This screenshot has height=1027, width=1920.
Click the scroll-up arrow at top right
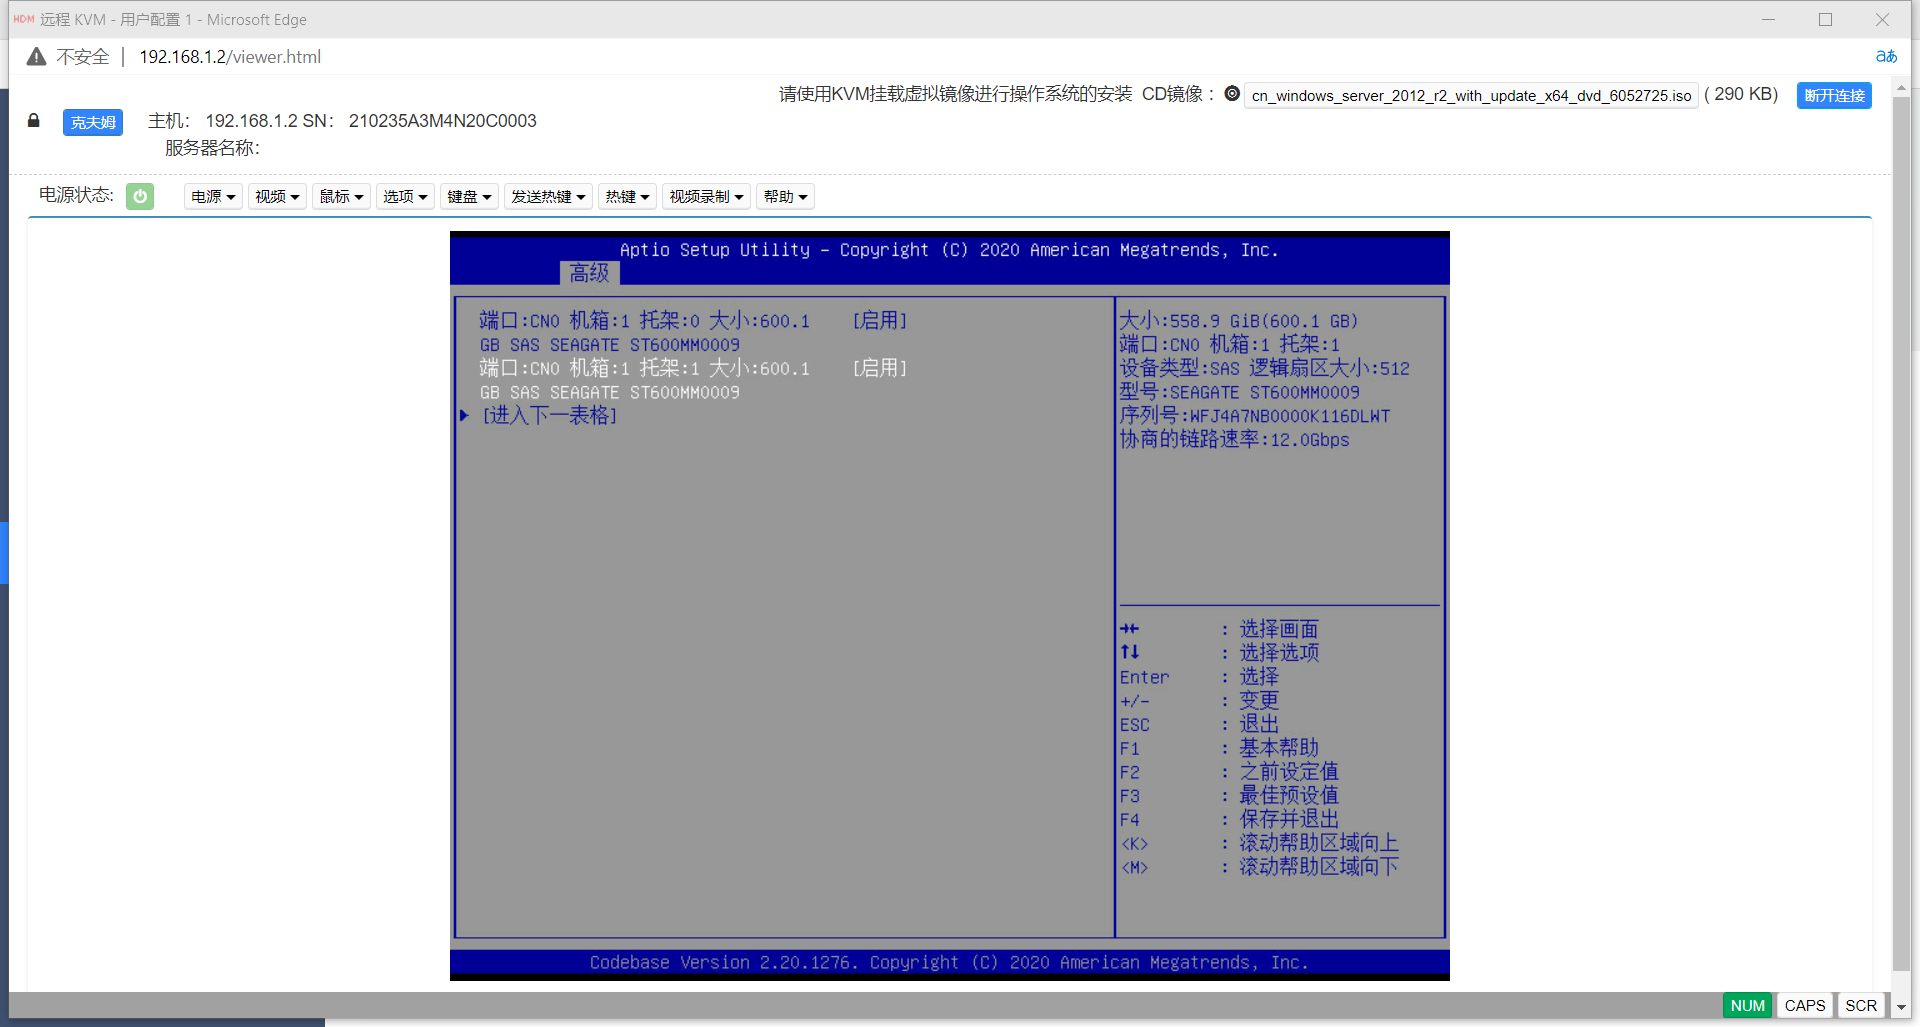(1901, 88)
